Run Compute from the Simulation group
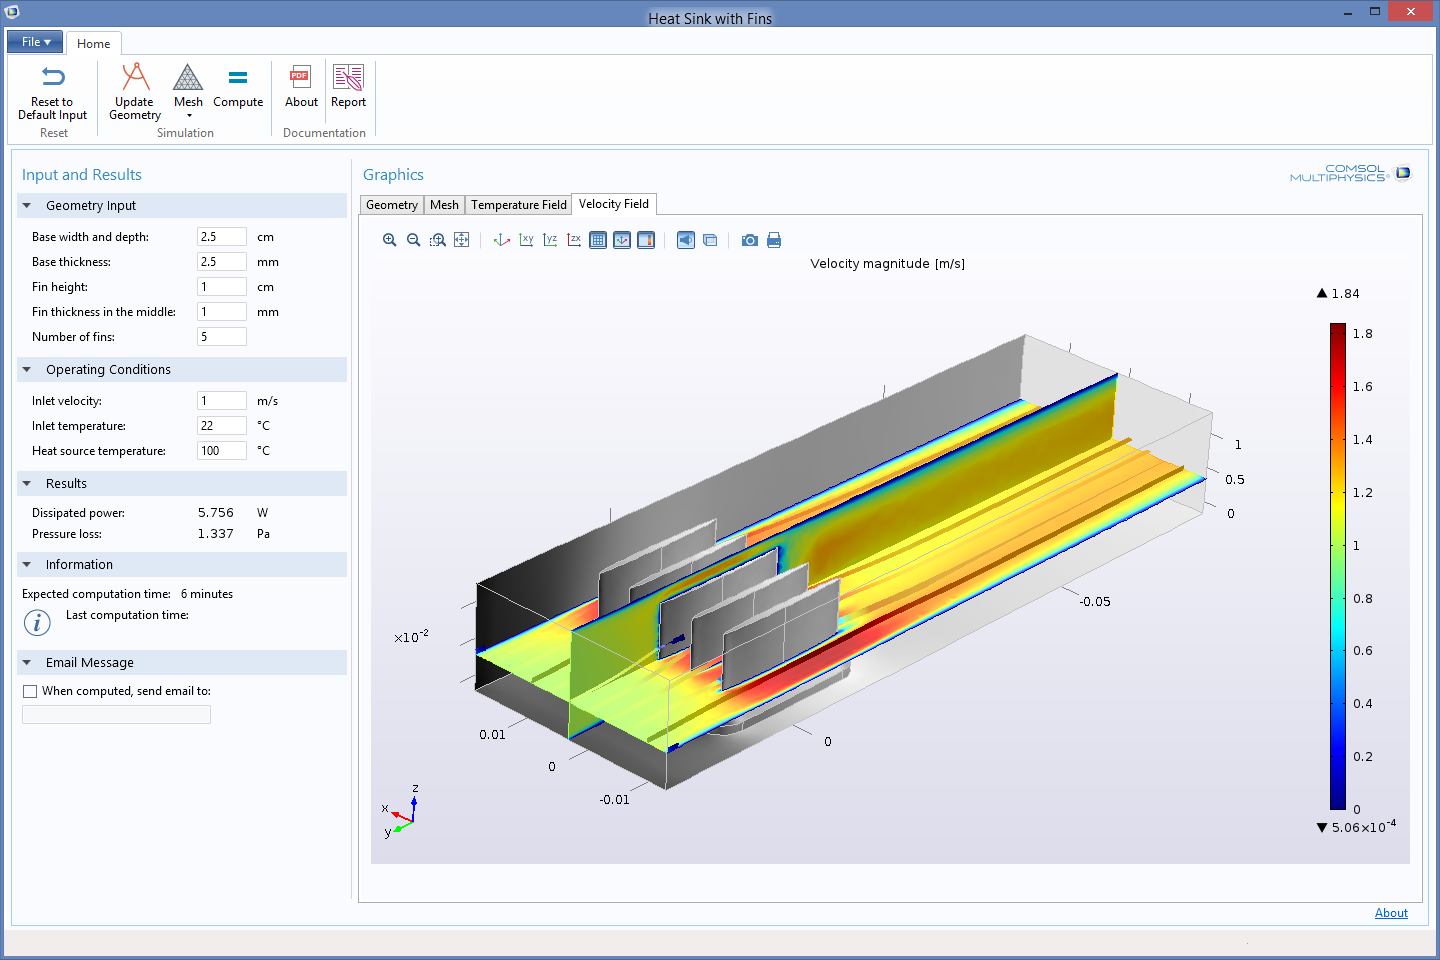Screen dimensions: 1440x960 click(x=238, y=89)
